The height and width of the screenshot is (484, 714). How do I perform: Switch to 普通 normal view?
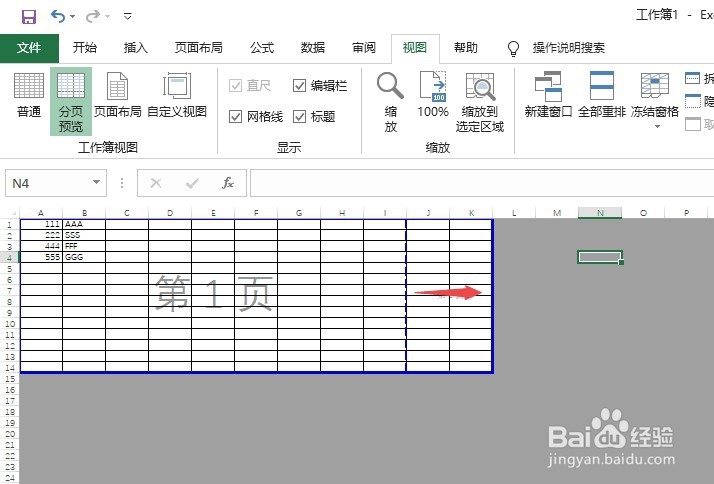point(29,96)
